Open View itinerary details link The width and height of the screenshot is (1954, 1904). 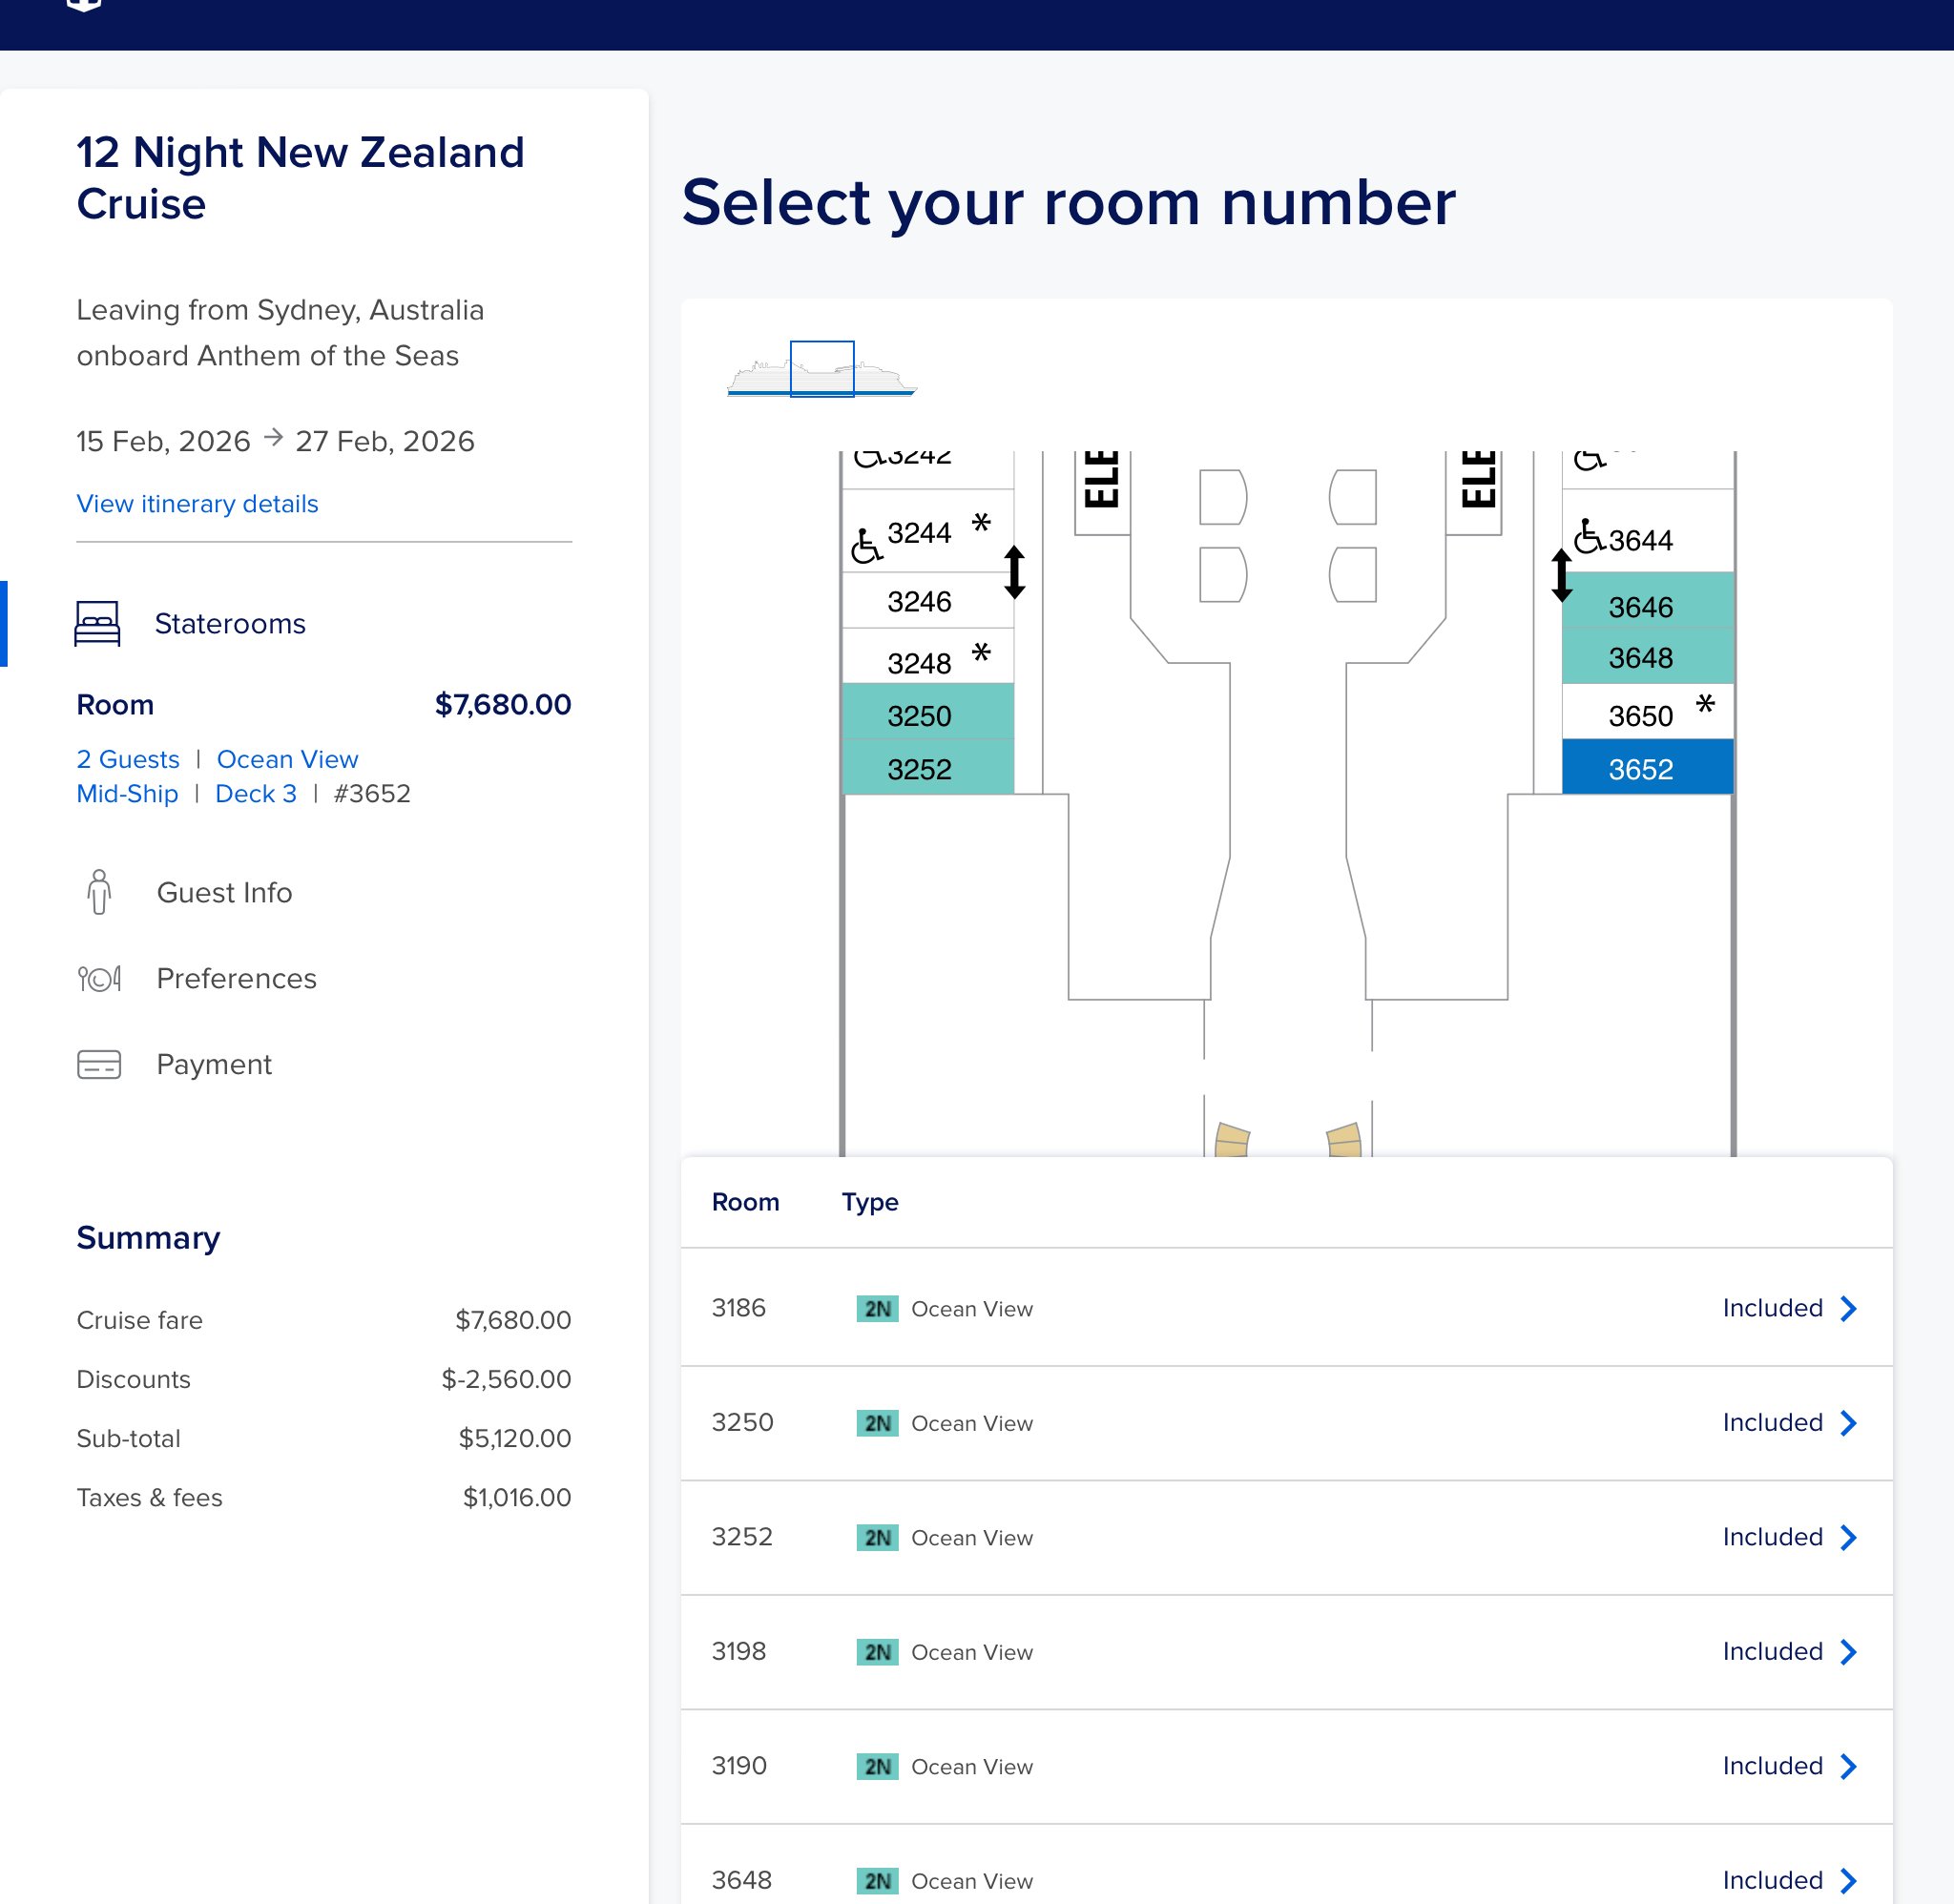coord(197,503)
